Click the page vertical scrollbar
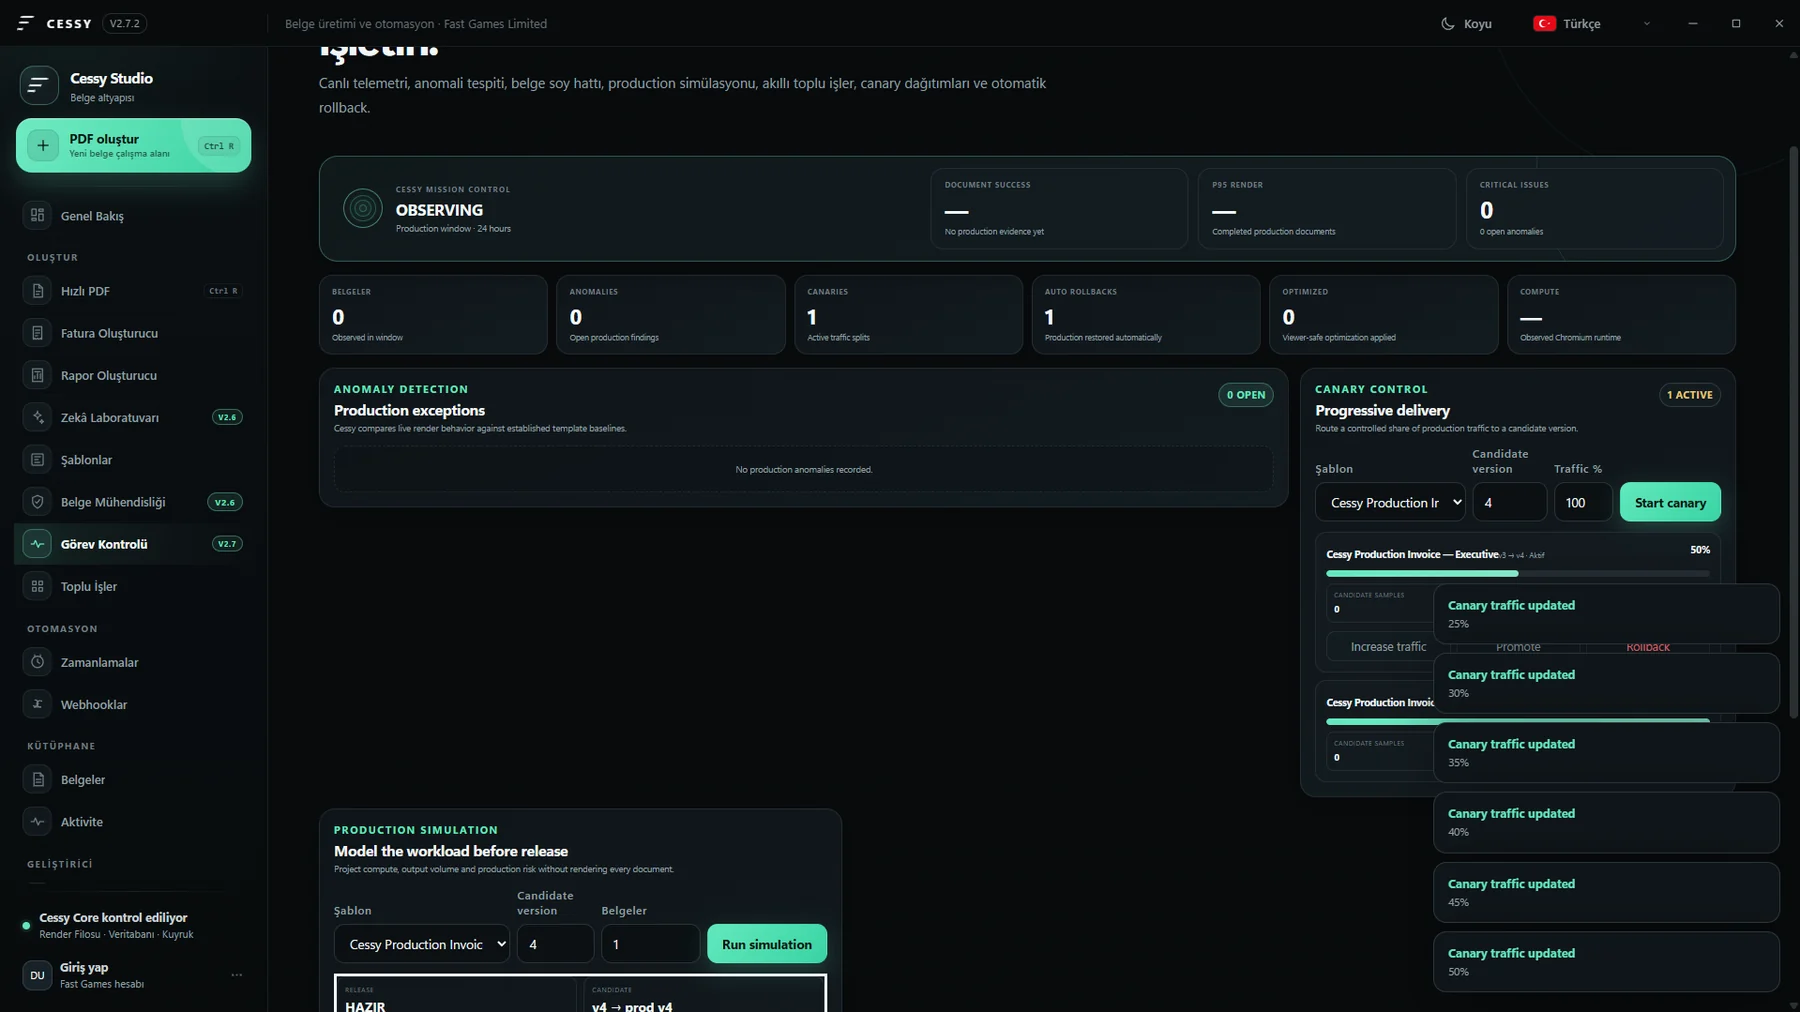 click(x=1793, y=430)
